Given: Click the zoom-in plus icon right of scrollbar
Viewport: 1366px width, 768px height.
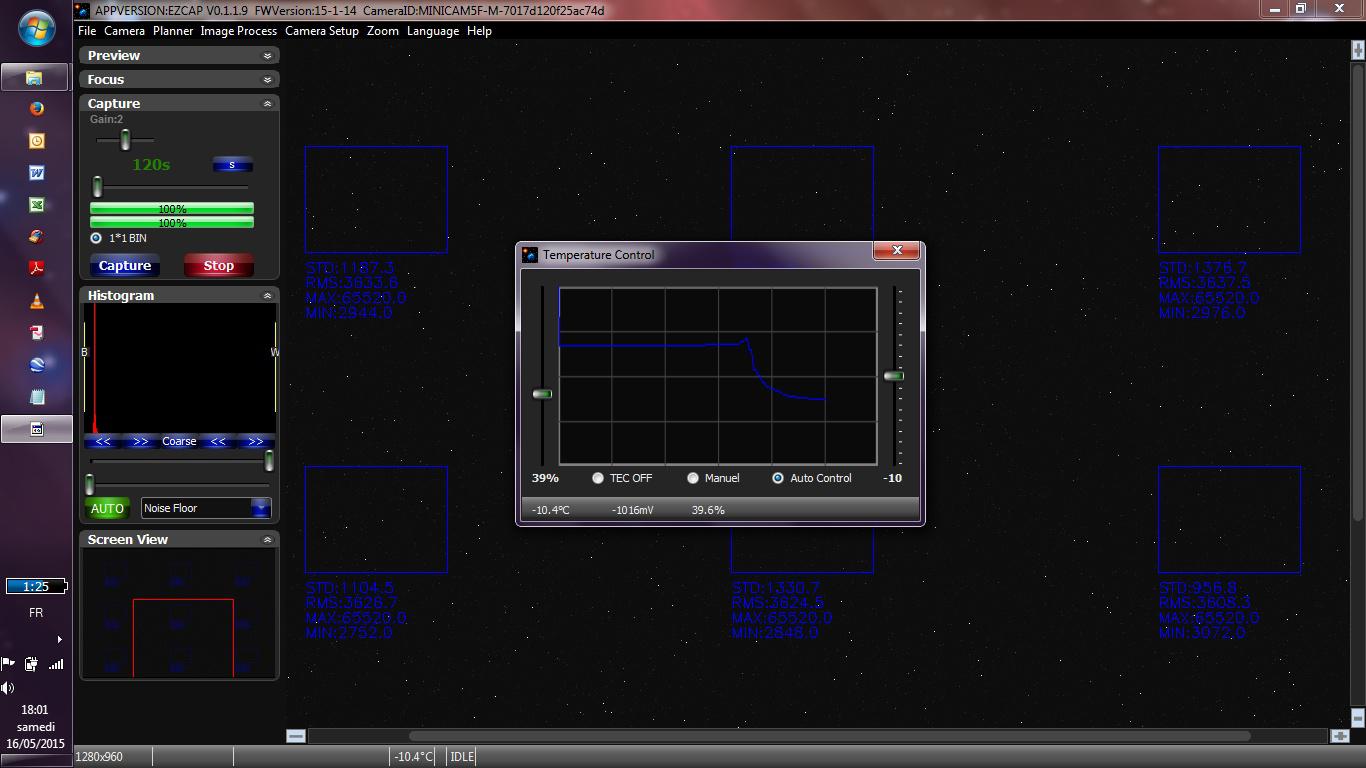Looking at the screenshot, I should [x=1340, y=736].
